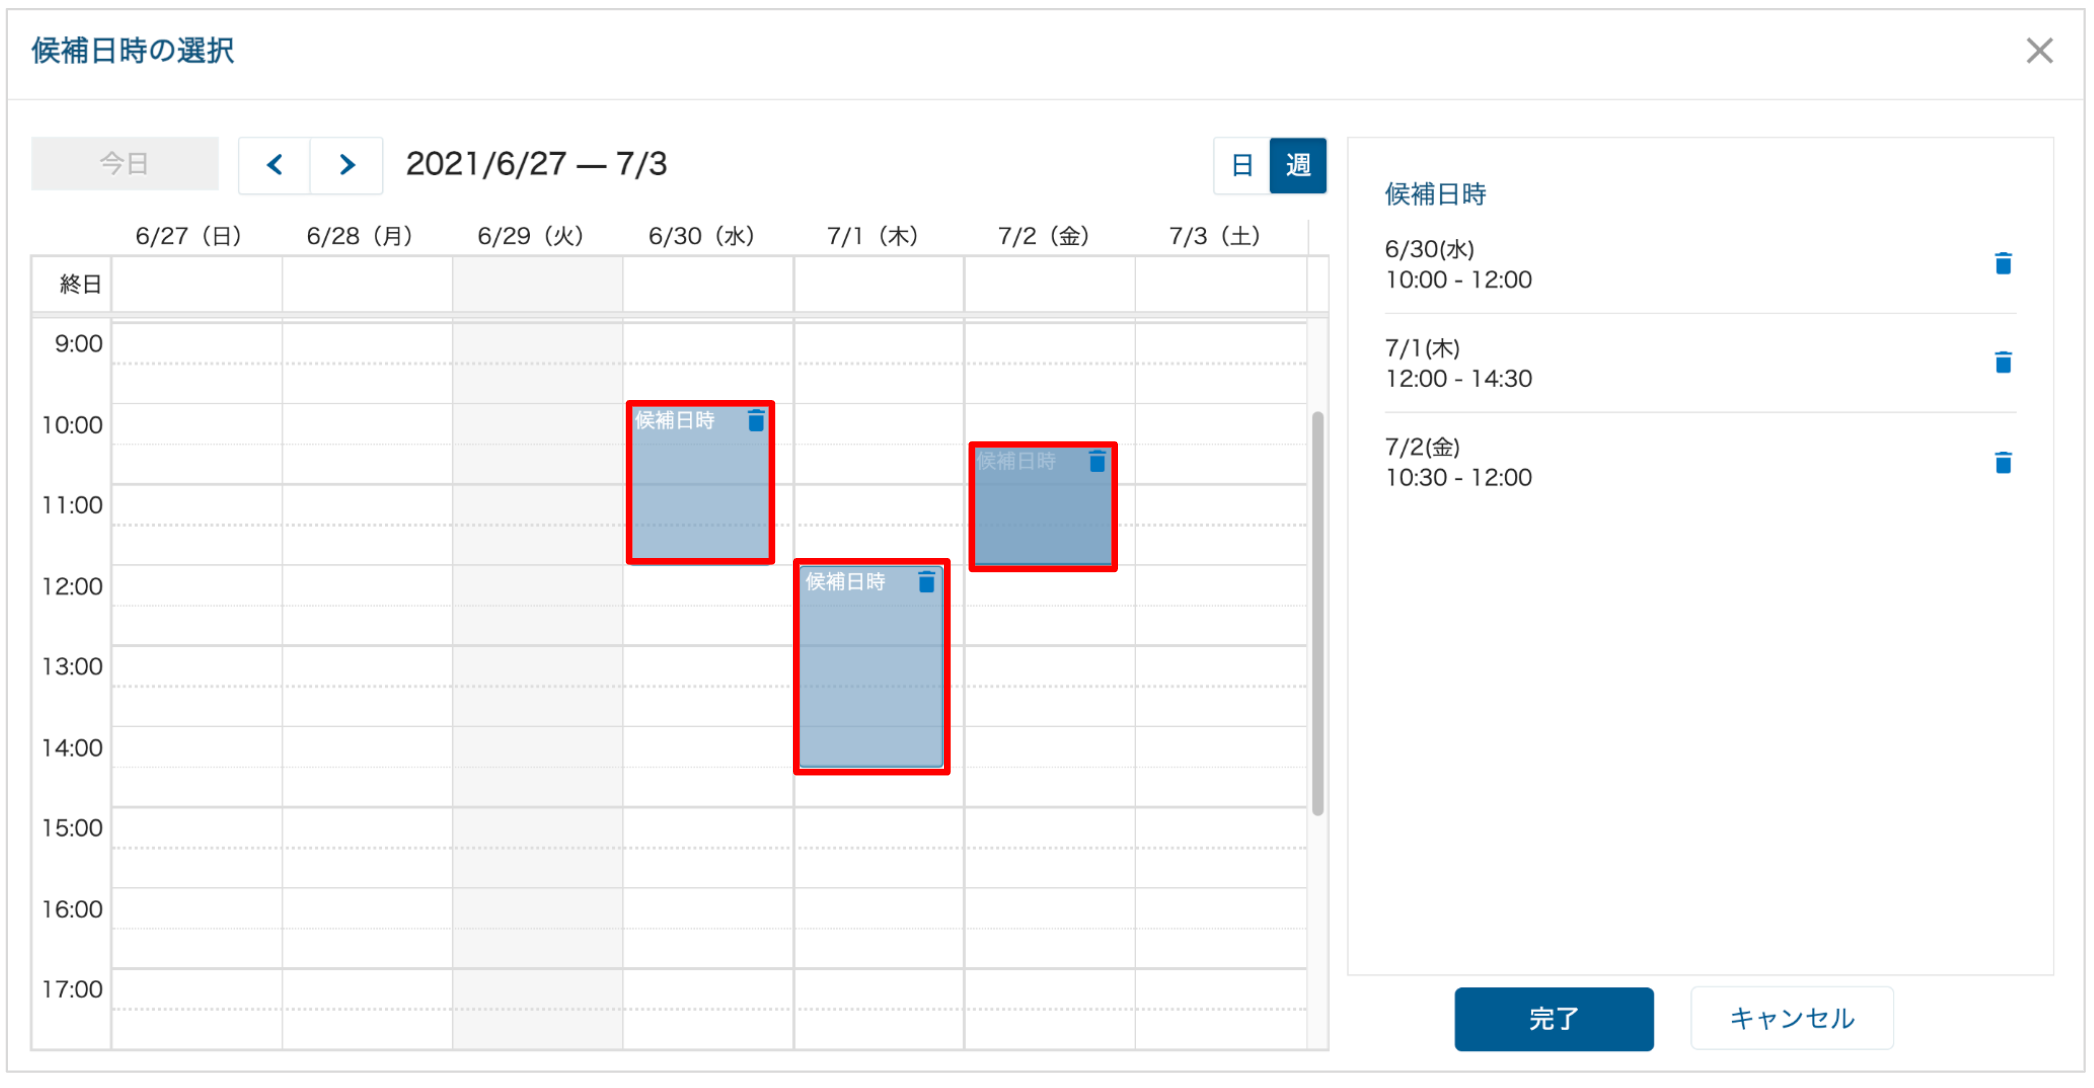2094x1088 pixels.
Task: Close the 候補日時の選択 dialog
Action: point(2039,51)
